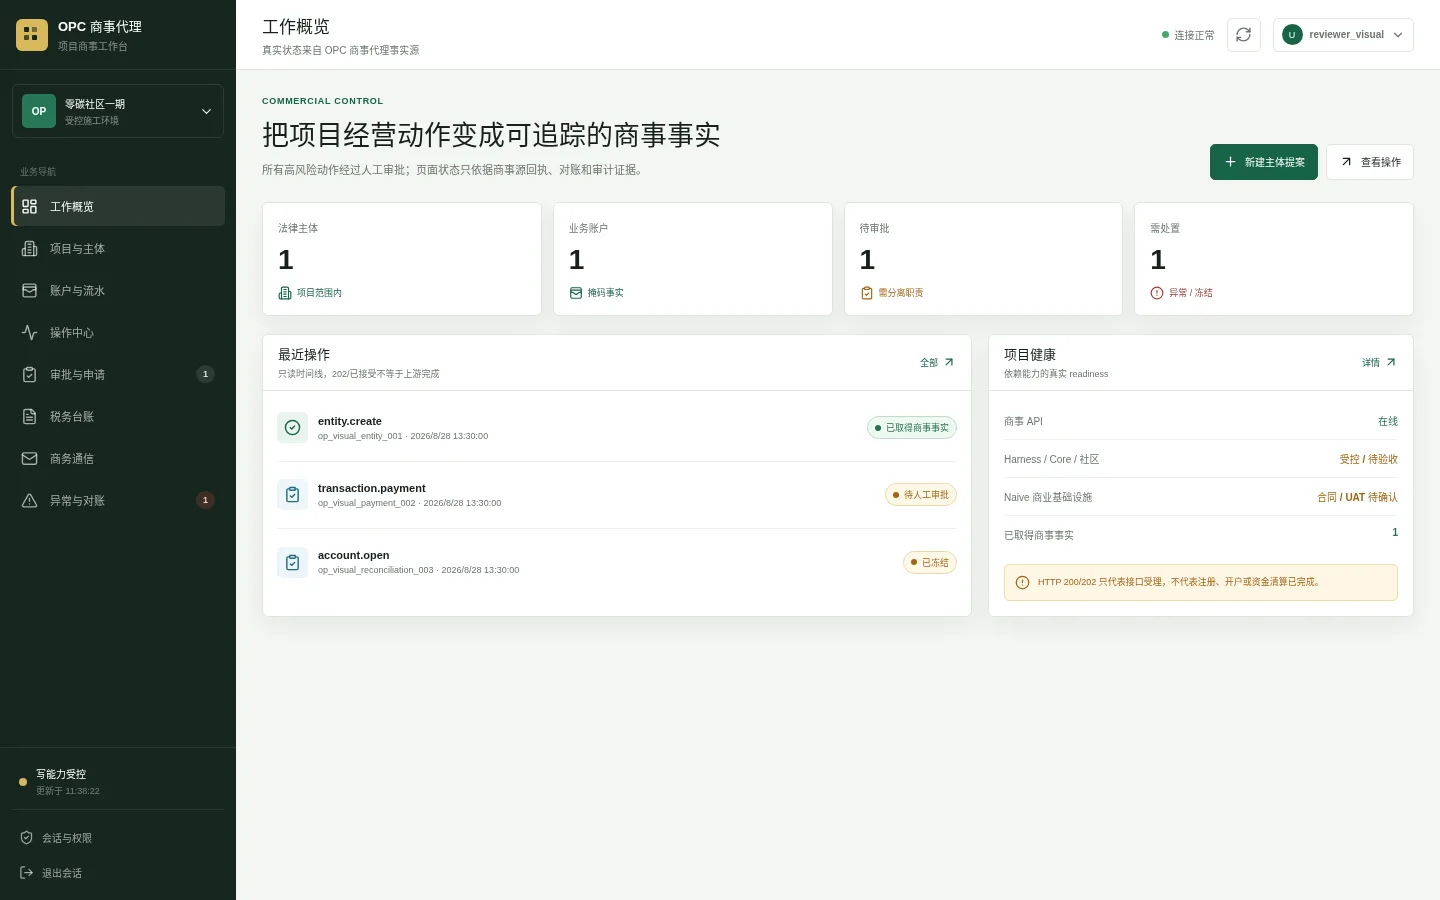Image resolution: width=1440 pixels, height=900 pixels.
Task: Select the transaction.payment operation title
Action: 372,488
